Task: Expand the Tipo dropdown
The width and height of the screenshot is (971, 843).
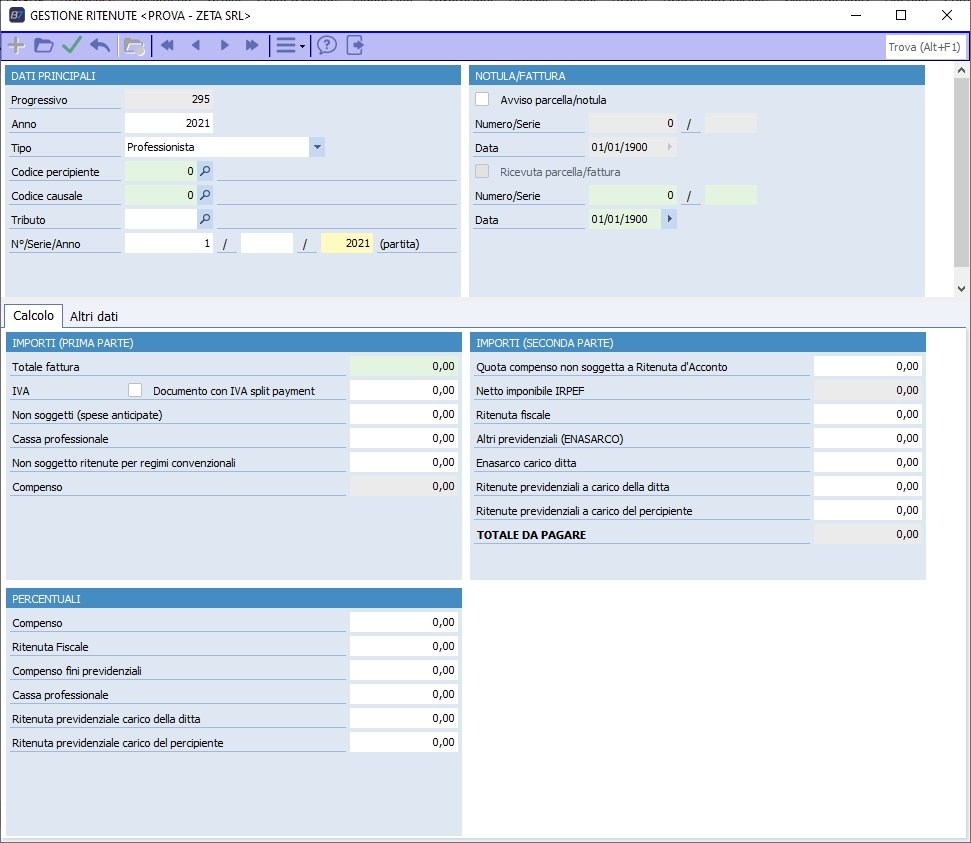Action: (x=317, y=147)
